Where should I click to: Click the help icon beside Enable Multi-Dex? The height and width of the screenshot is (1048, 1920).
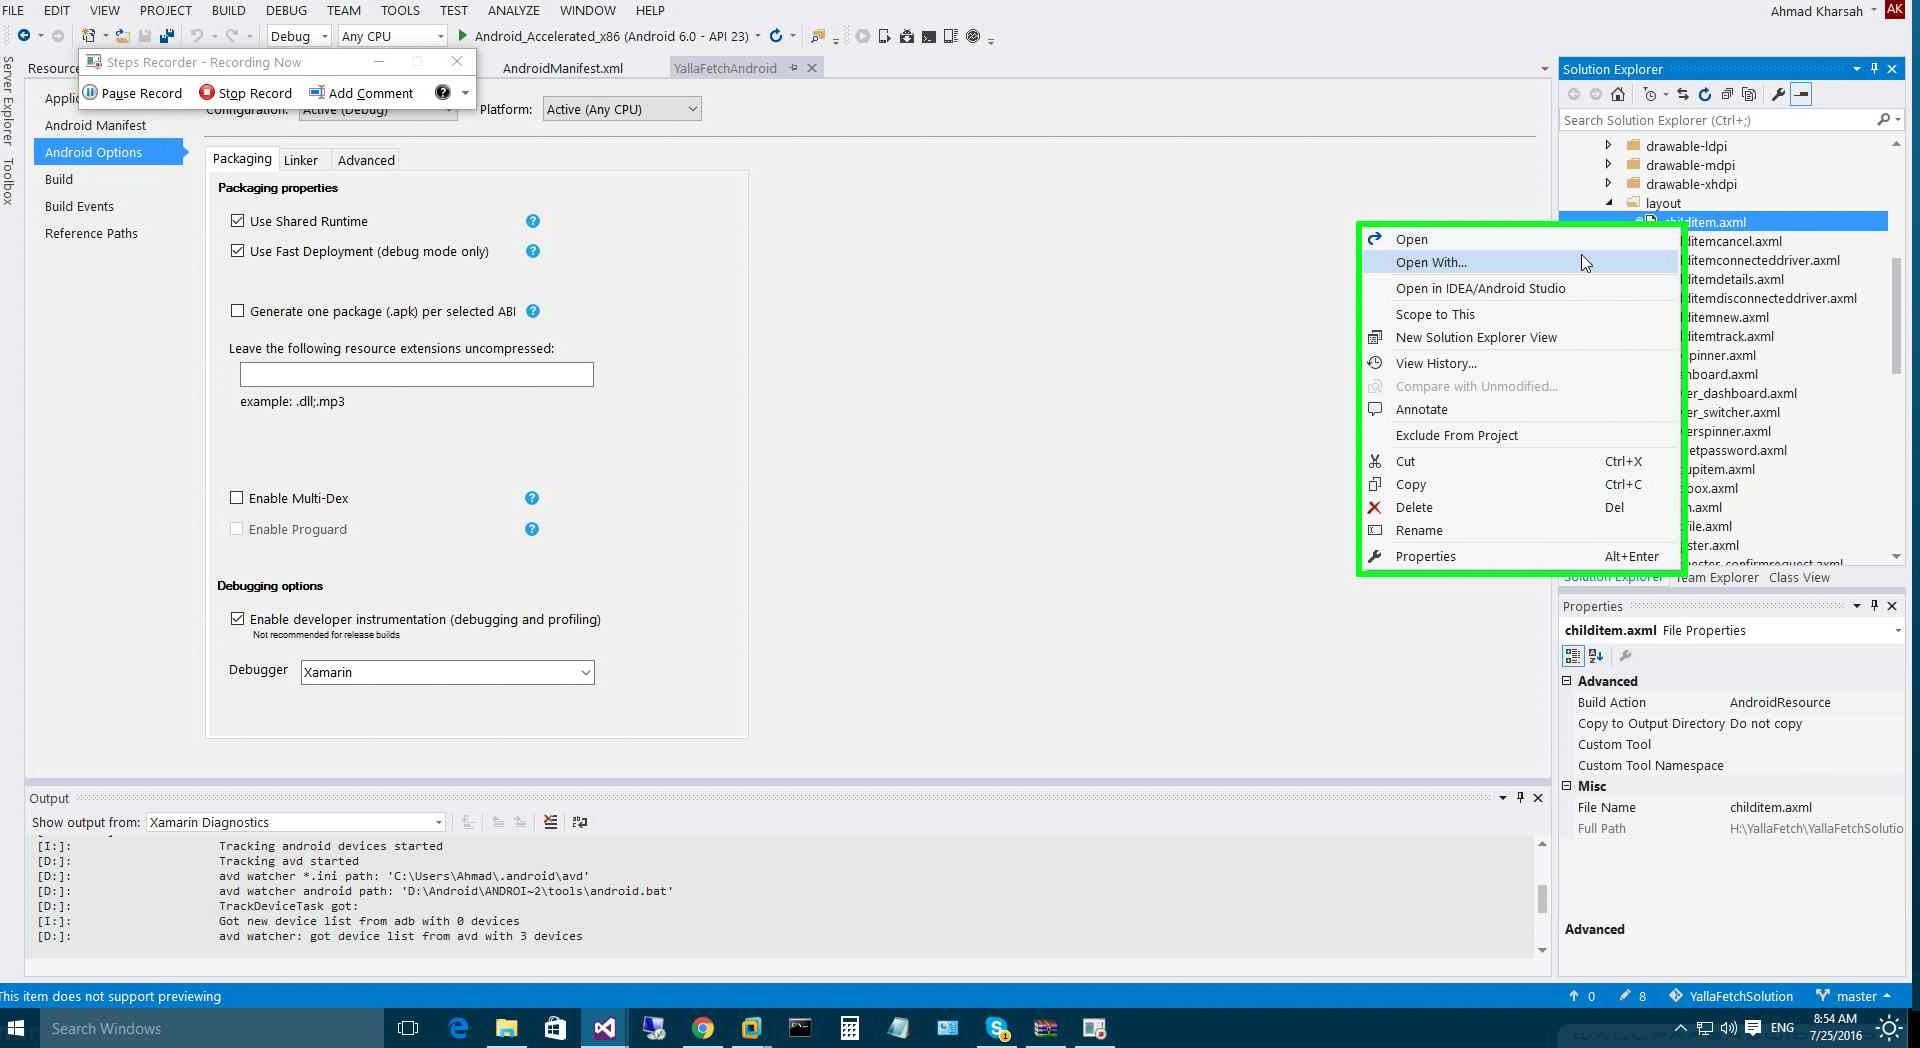pyautogui.click(x=532, y=498)
